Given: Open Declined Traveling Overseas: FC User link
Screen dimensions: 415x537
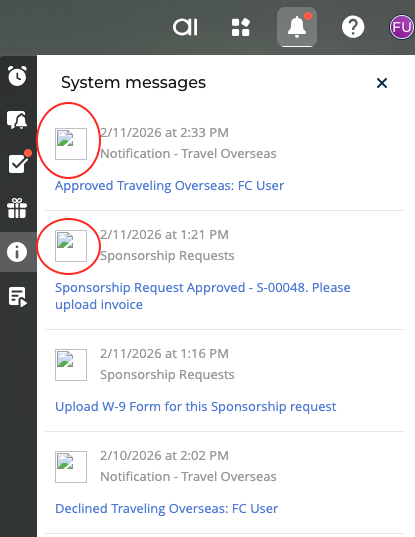Looking at the screenshot, I should [166, 509].
